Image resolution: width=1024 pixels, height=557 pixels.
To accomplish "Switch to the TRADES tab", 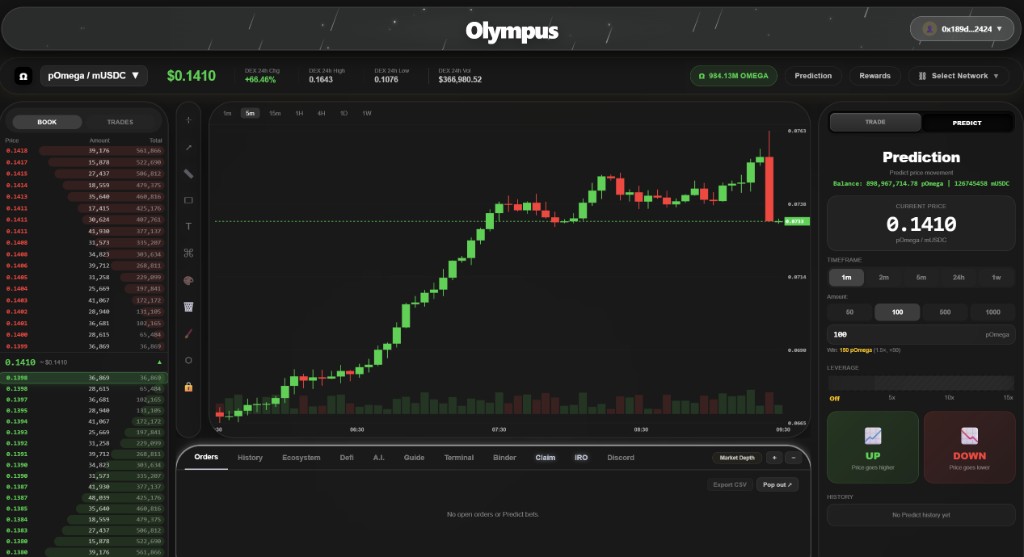I will click(120, 122).
